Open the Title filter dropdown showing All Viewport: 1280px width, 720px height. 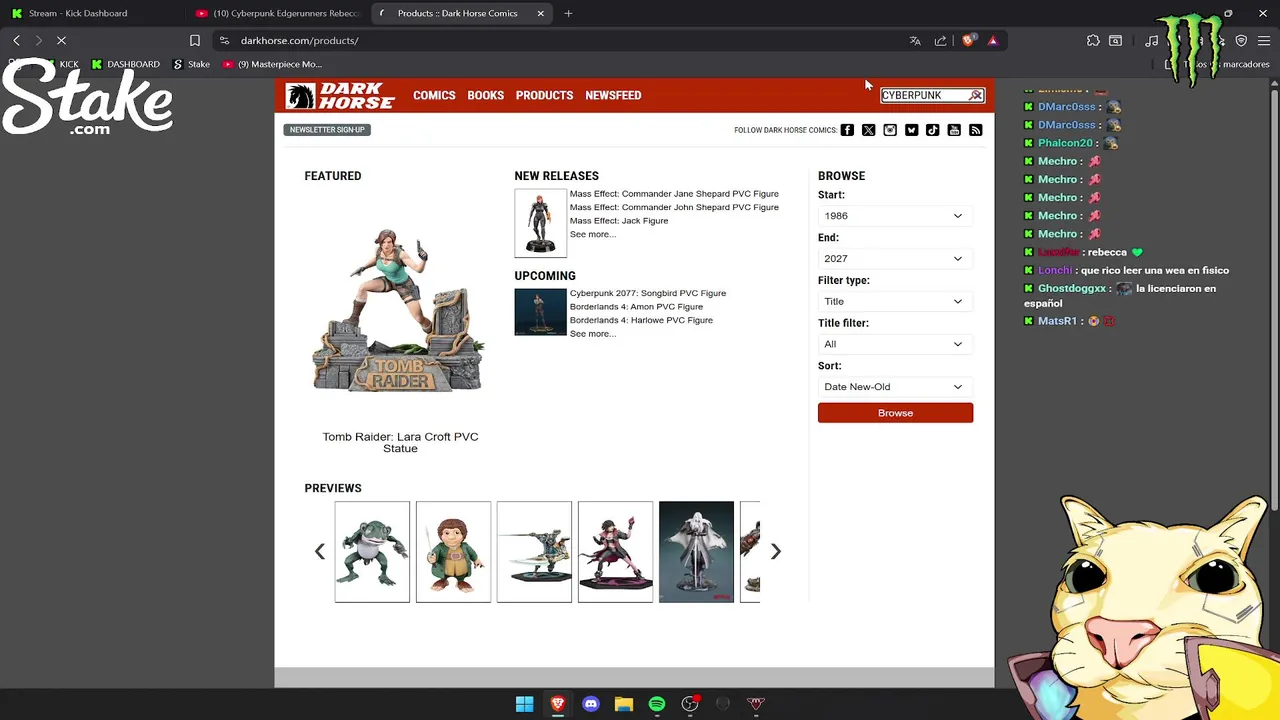[x=895, y=344]
